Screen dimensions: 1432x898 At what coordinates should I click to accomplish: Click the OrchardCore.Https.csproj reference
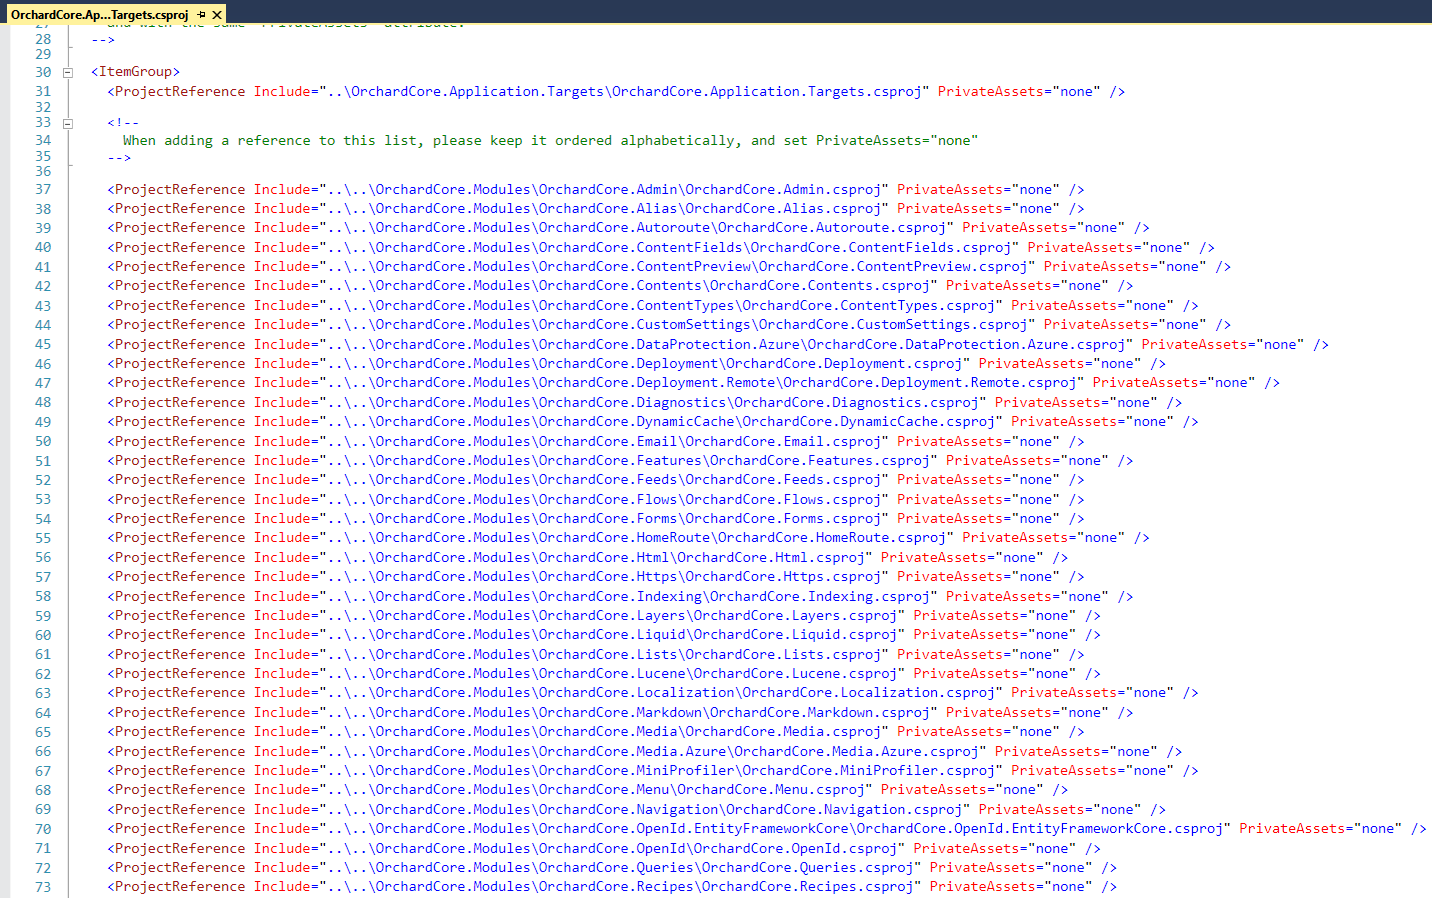pyautogui.click(x=596, y=577)
